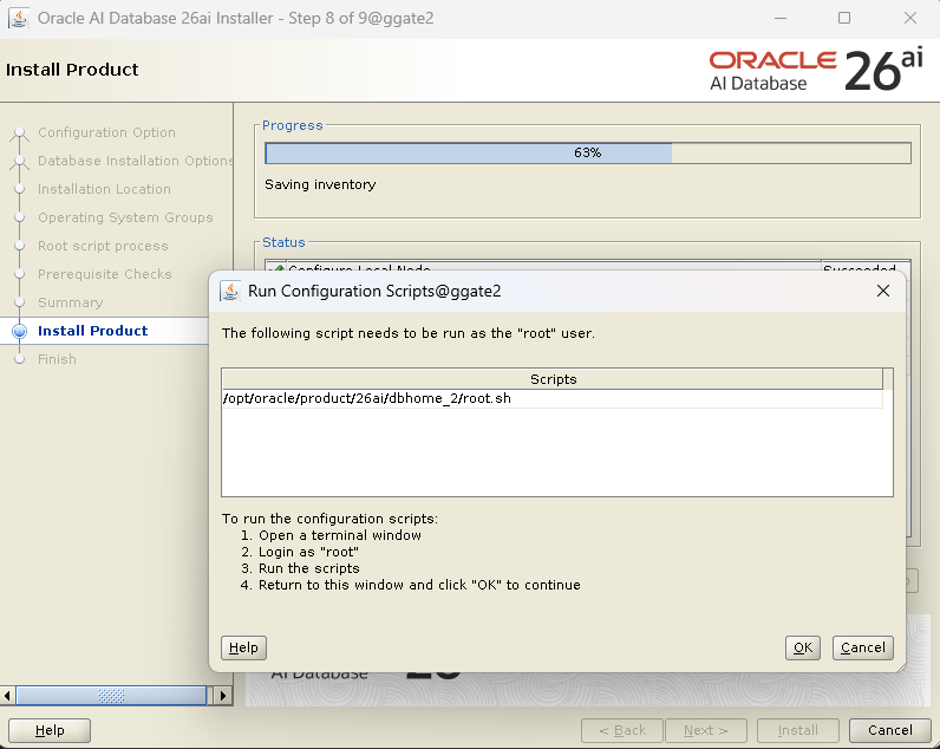Select the Installation Location step
Screen dimensions: 940x749
pos(104,189)
